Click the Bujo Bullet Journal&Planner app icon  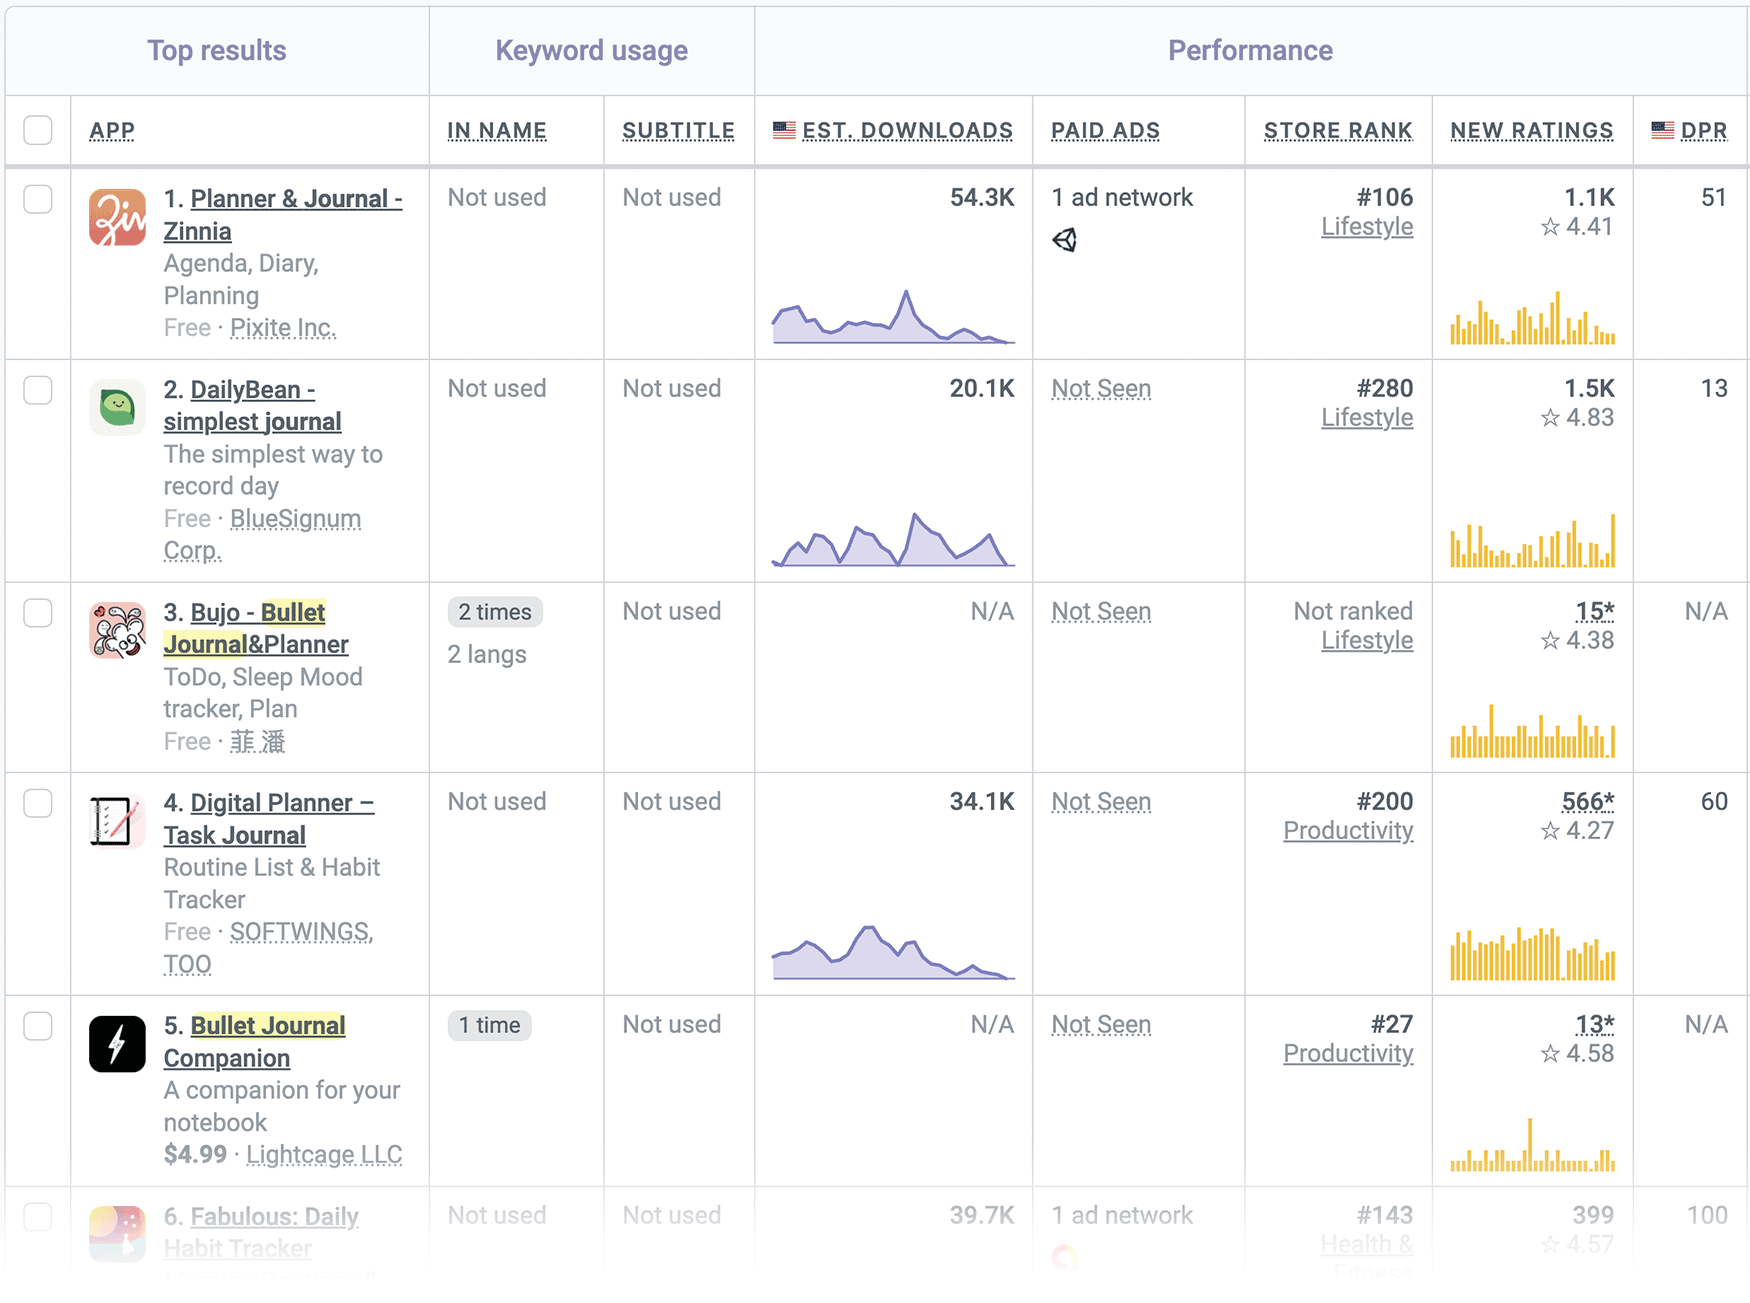[x=117, y=630]
